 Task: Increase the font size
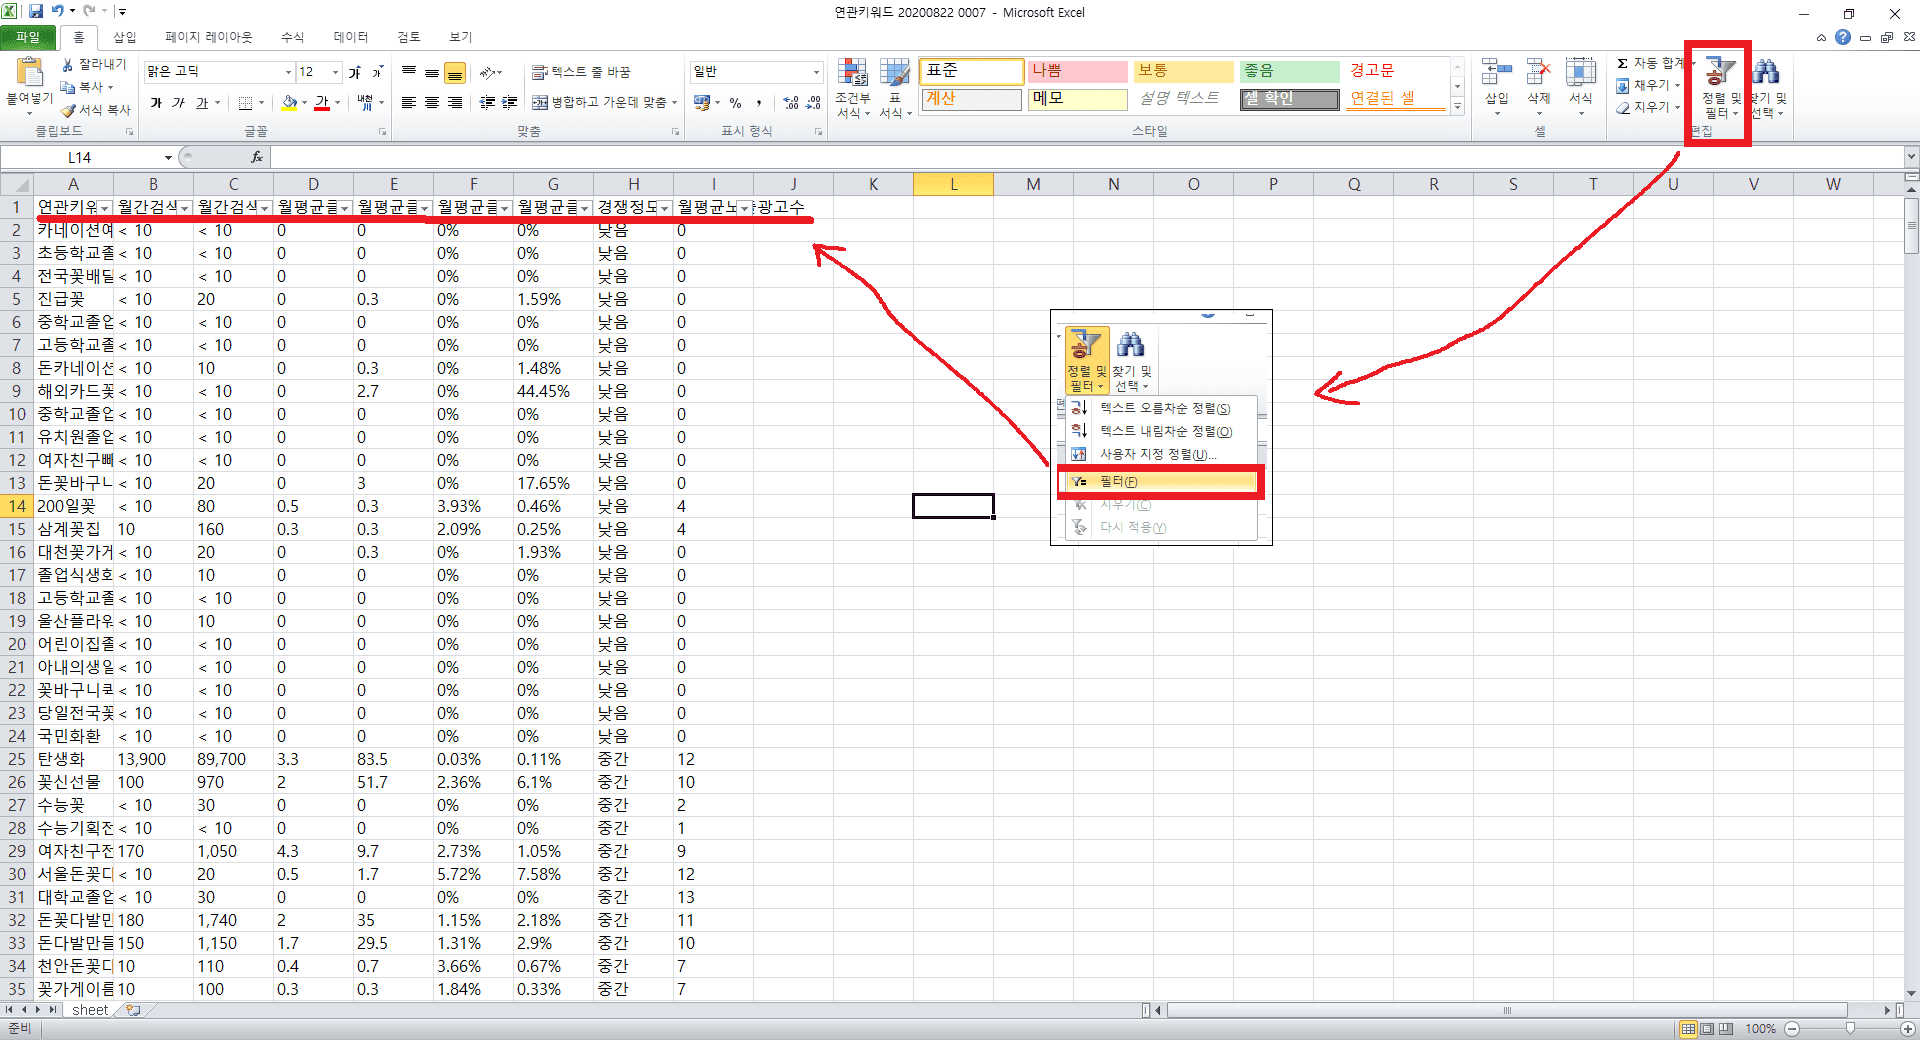click(x=355, y=72)
